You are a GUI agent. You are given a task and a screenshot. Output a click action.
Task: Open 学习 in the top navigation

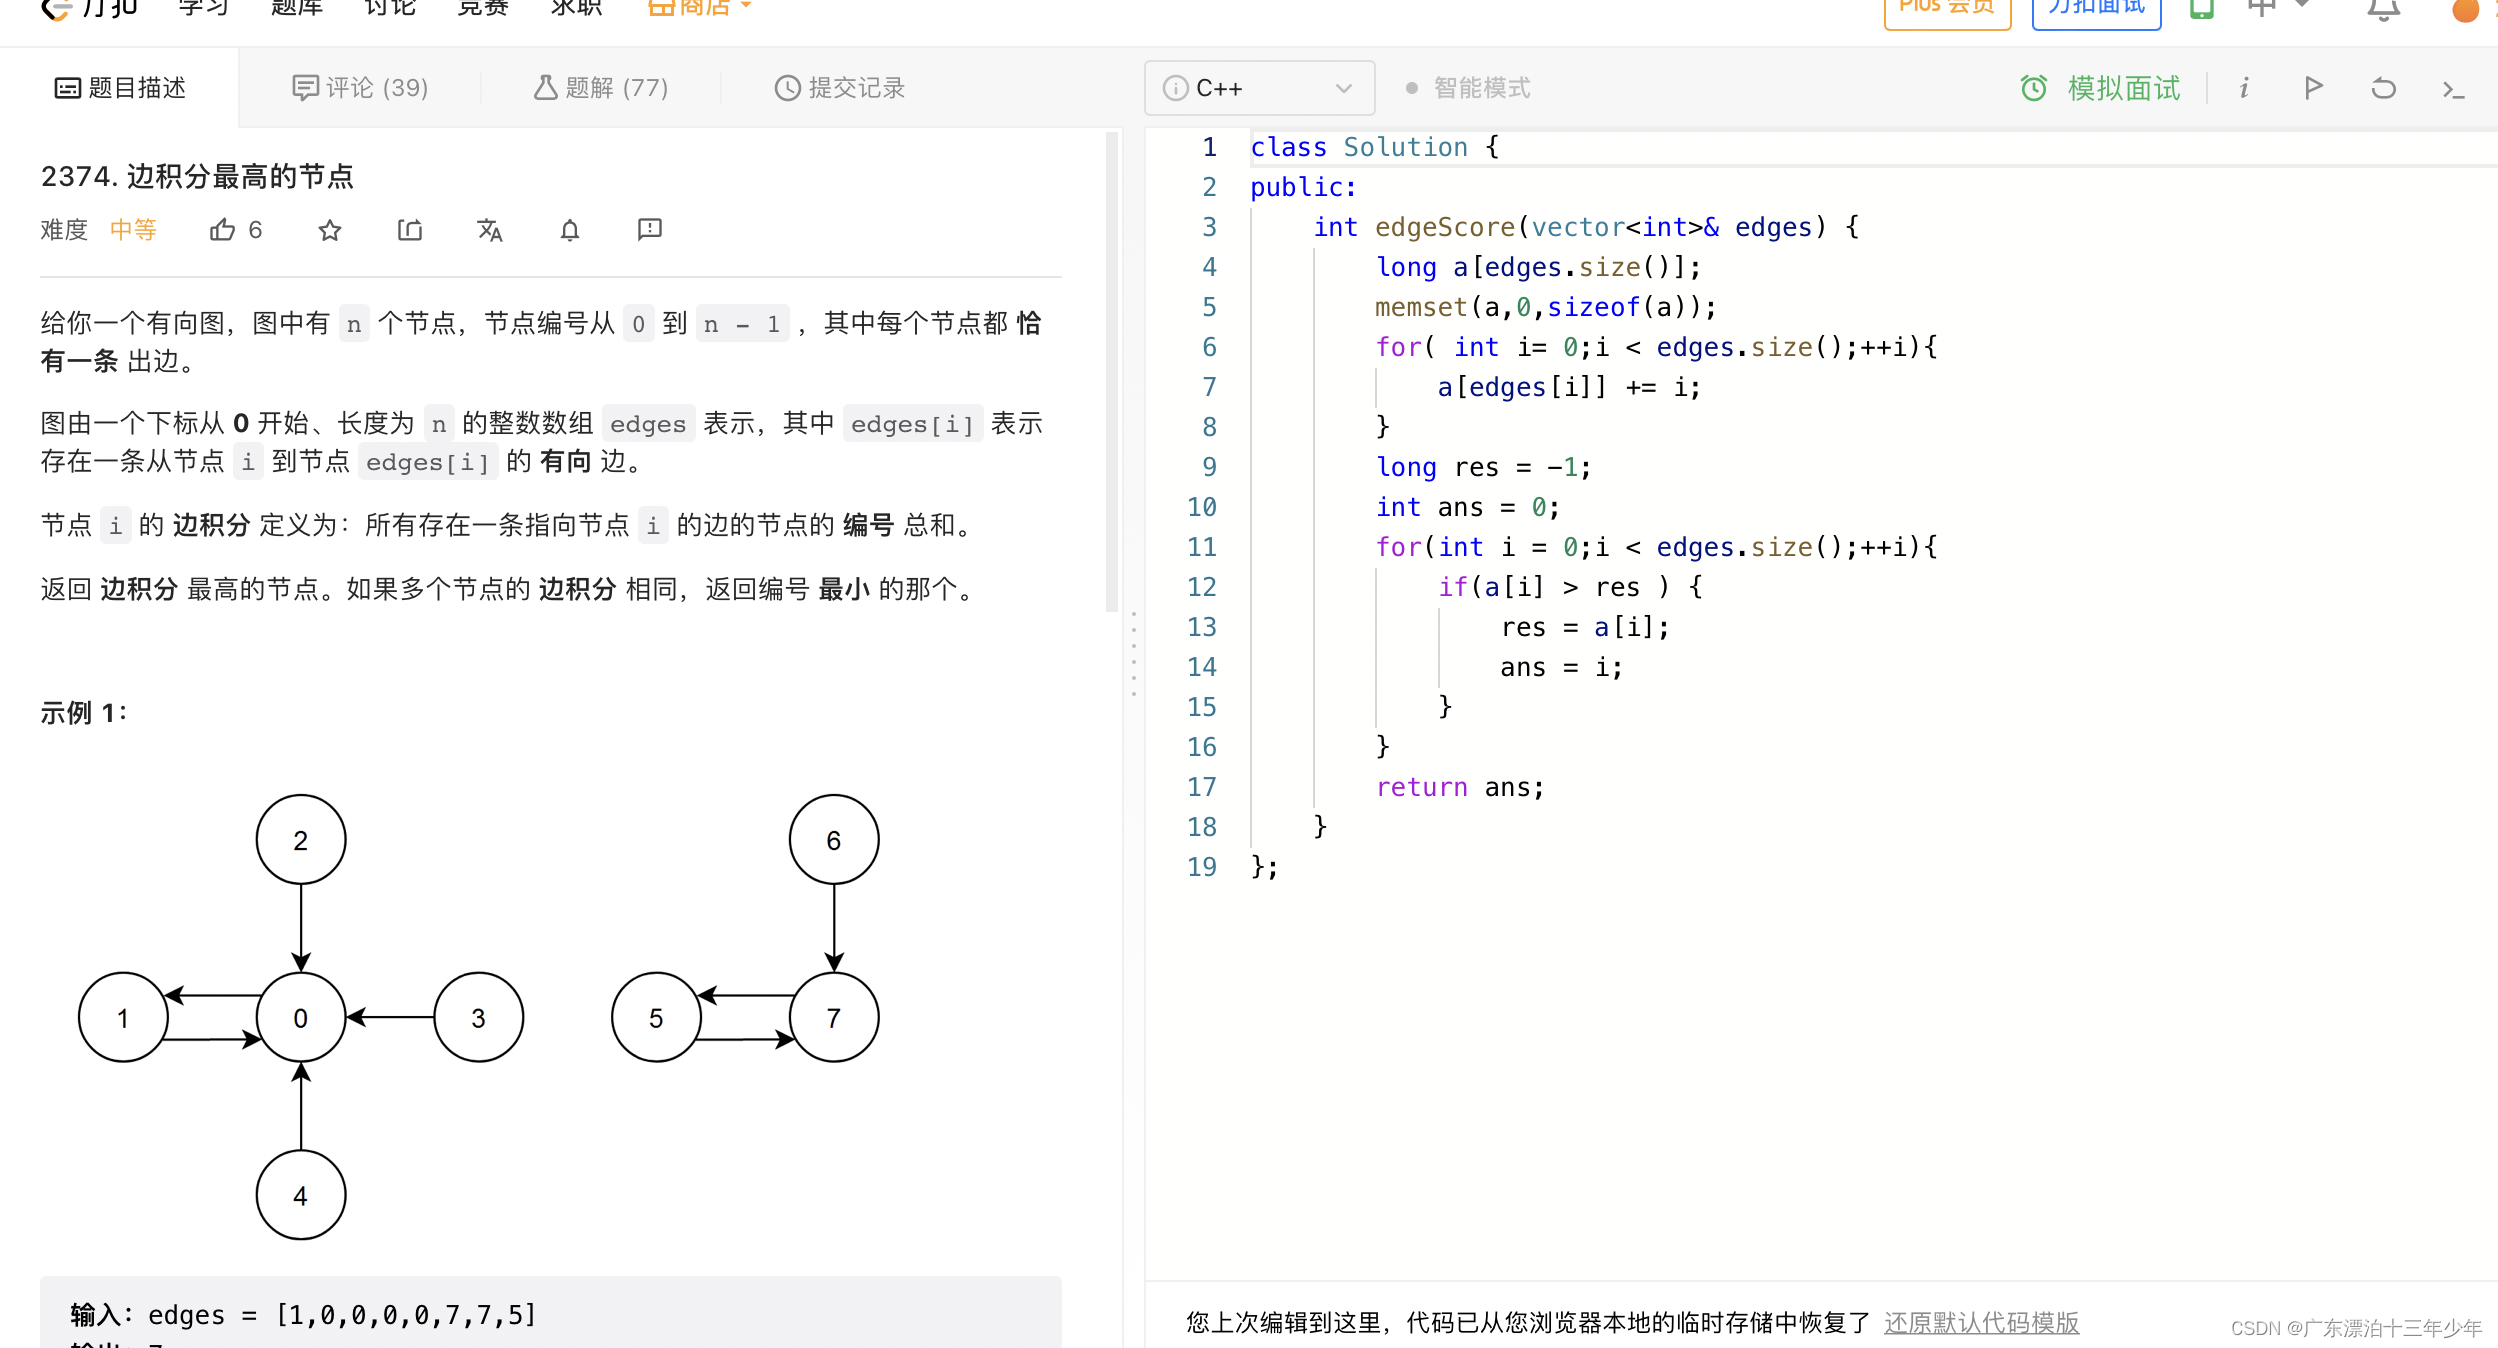pyautogui.click(x=204, y=7)
